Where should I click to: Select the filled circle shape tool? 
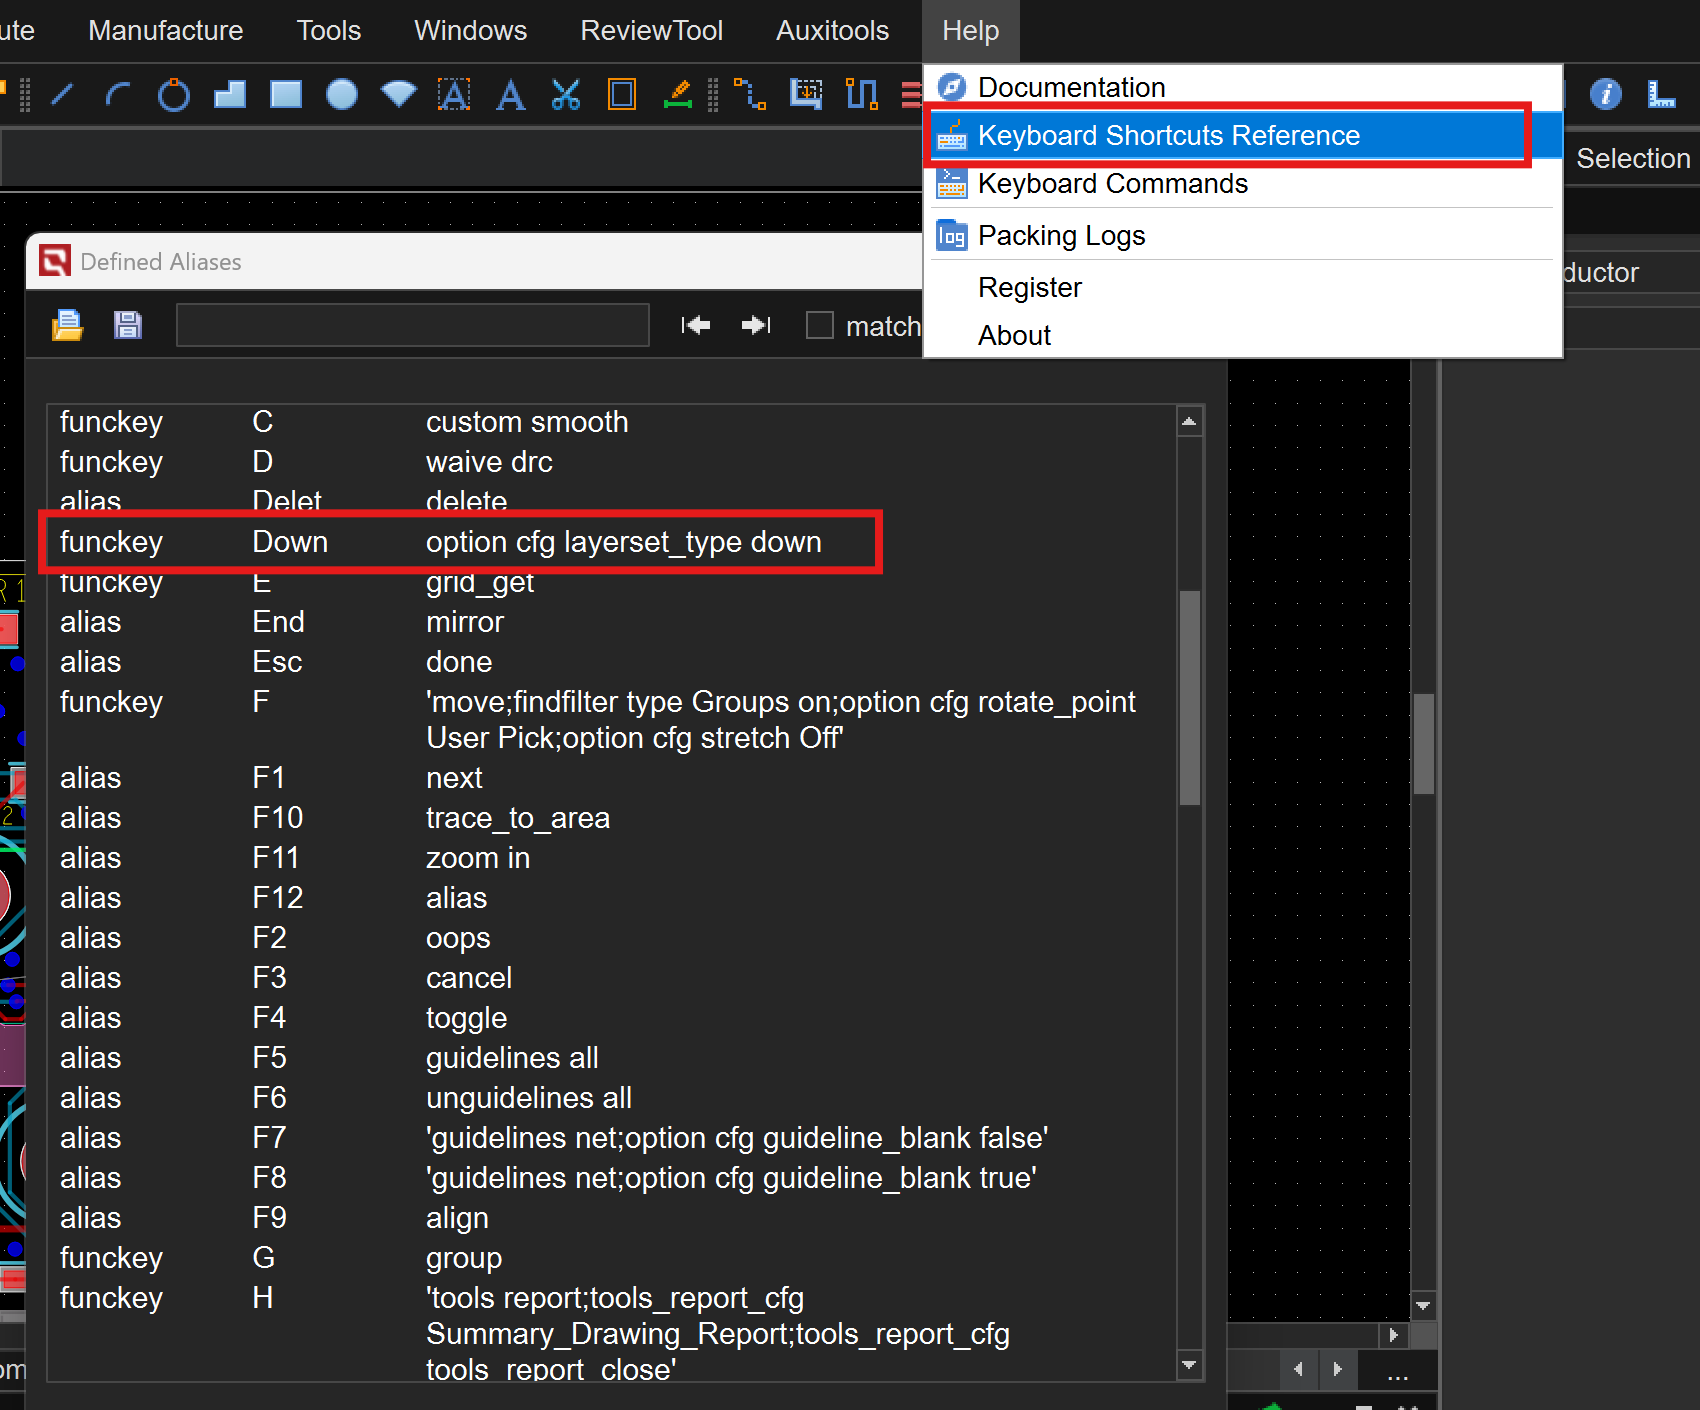click(x=342, y=95)
